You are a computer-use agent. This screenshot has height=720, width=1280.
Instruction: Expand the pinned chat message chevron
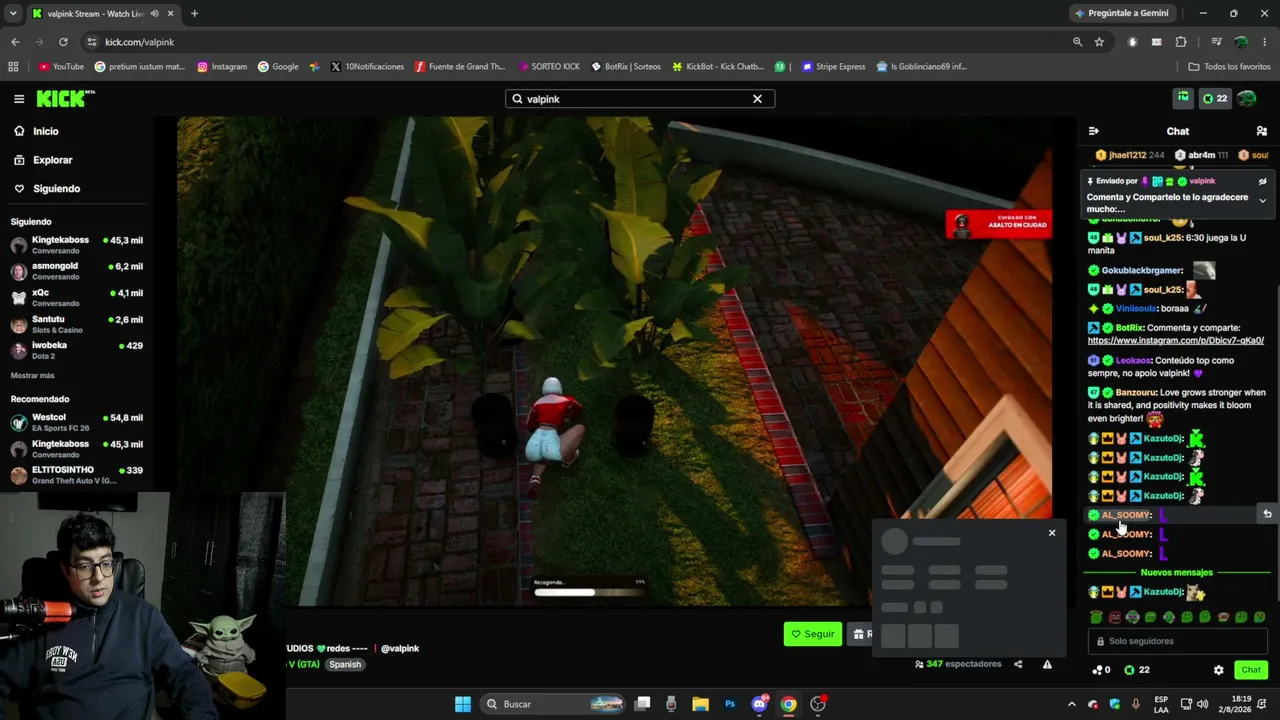(1262, 201)
